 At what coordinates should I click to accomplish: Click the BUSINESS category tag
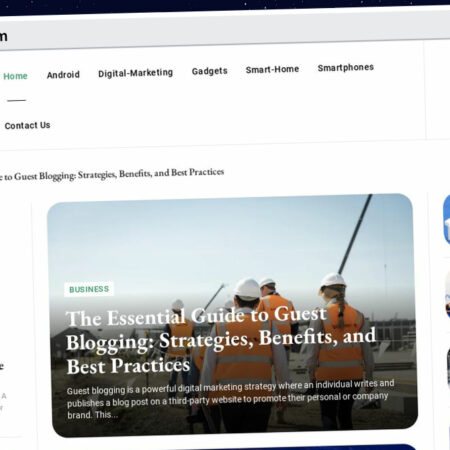[x=89, y=289]
